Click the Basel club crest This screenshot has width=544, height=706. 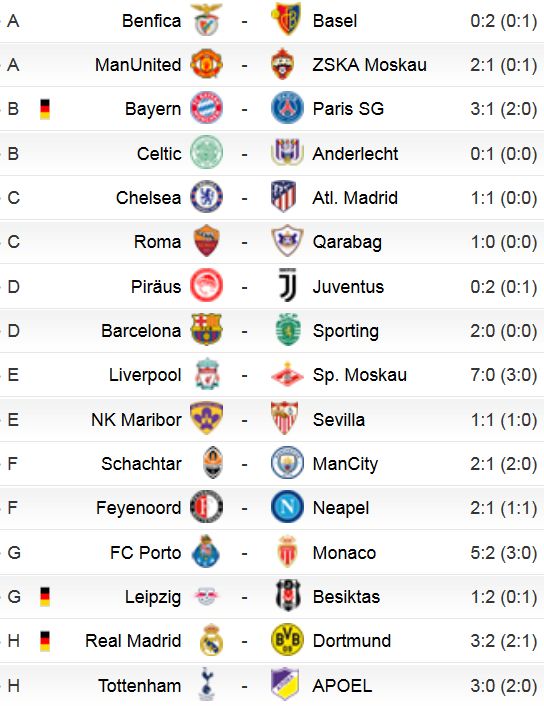(287, 20)
